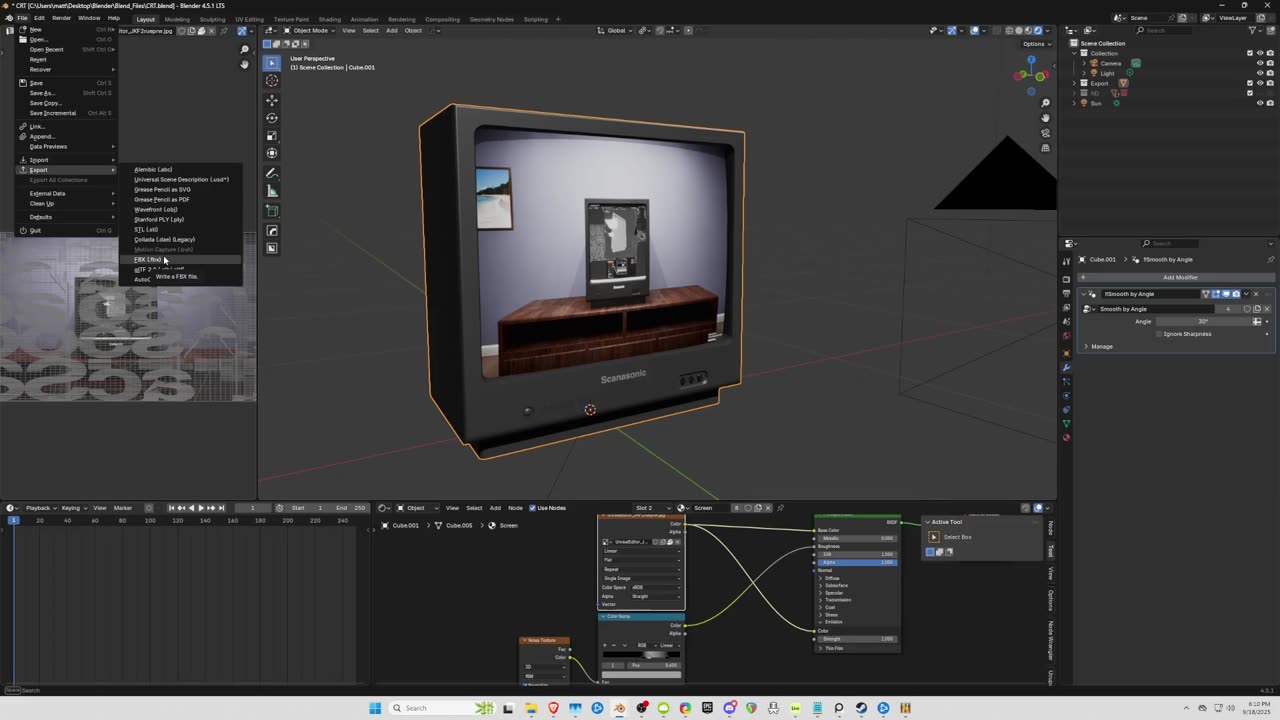
Task: Open the Material properties tab icon
Action: [x=1066, y=438]
